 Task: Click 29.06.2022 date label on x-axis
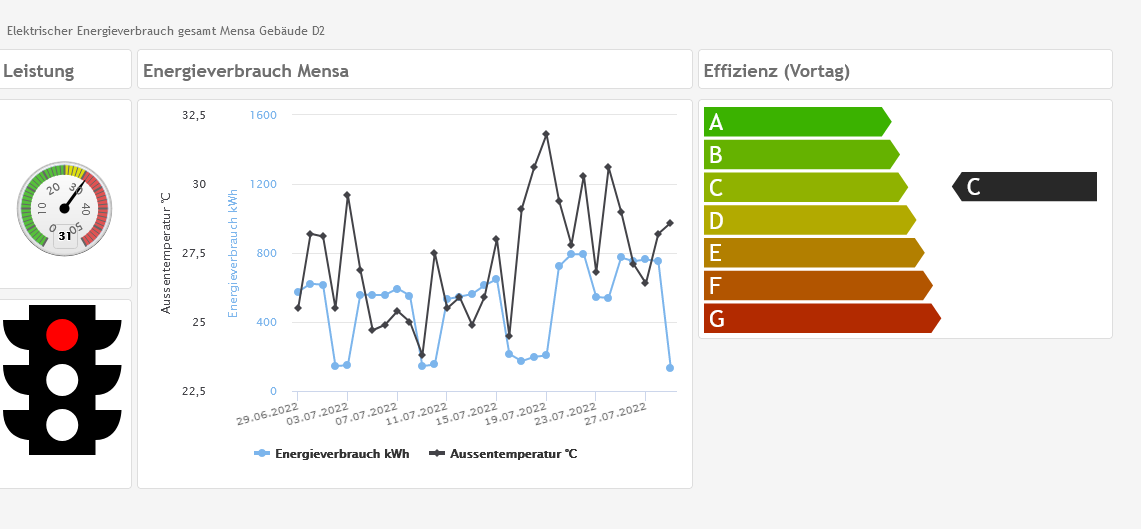[269, 414]
